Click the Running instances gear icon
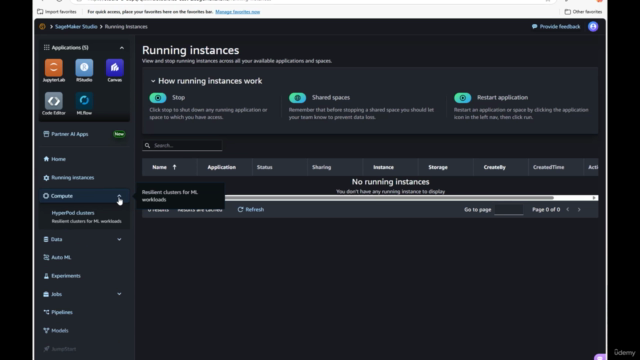The height and width of the screenshot is (360, 640). 46,178
